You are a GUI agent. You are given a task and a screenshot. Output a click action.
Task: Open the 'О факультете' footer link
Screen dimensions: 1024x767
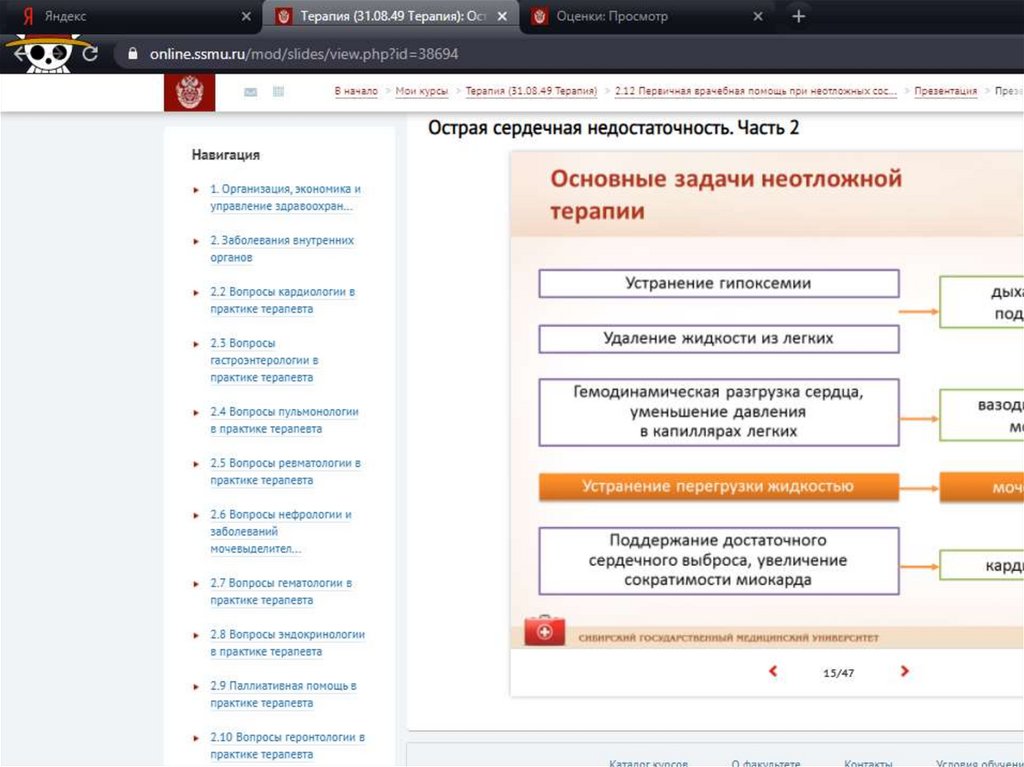(x=765, y=762)
